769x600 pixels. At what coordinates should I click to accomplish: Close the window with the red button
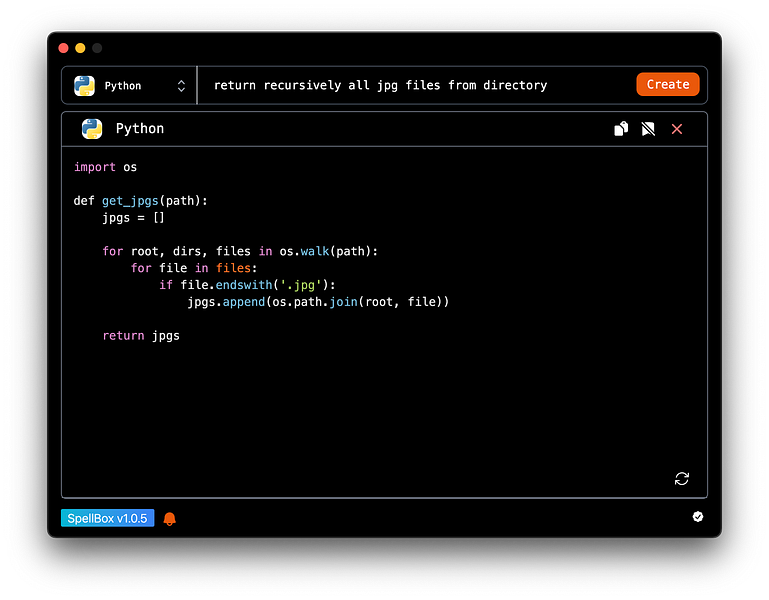click(63, 48)
